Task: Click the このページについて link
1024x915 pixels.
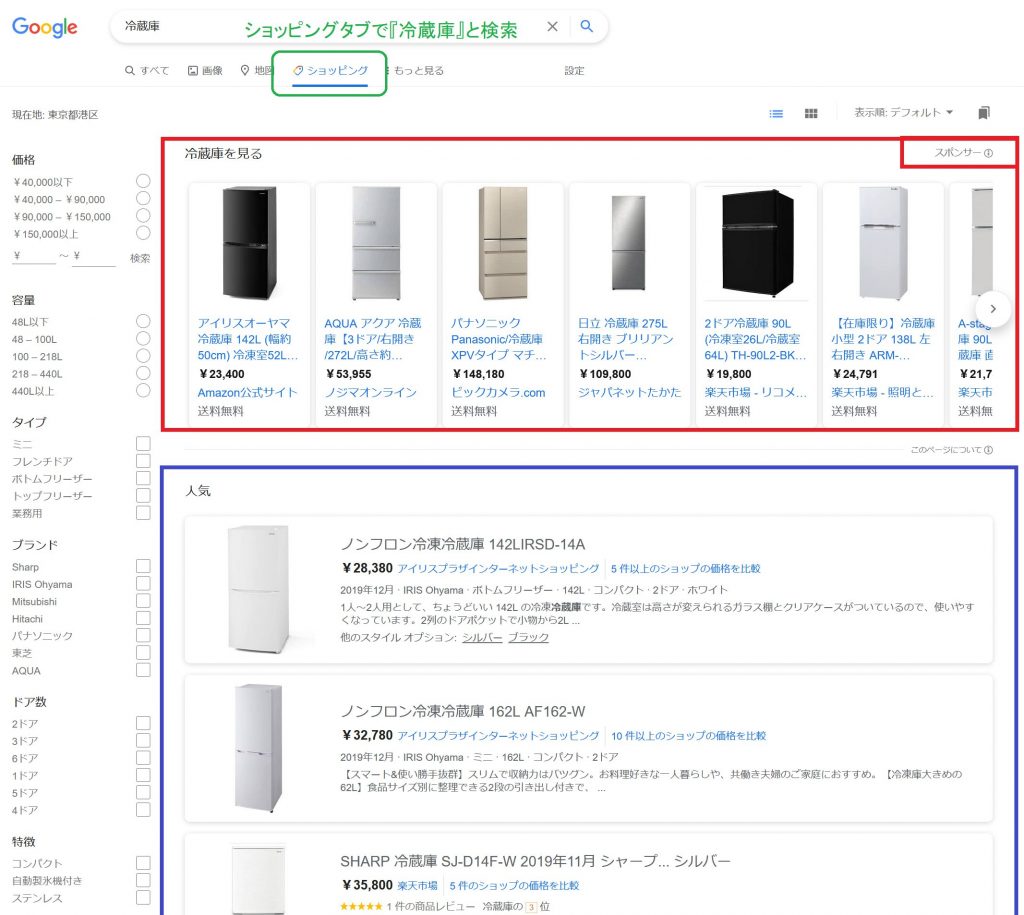Action: (x=946, y=450)
